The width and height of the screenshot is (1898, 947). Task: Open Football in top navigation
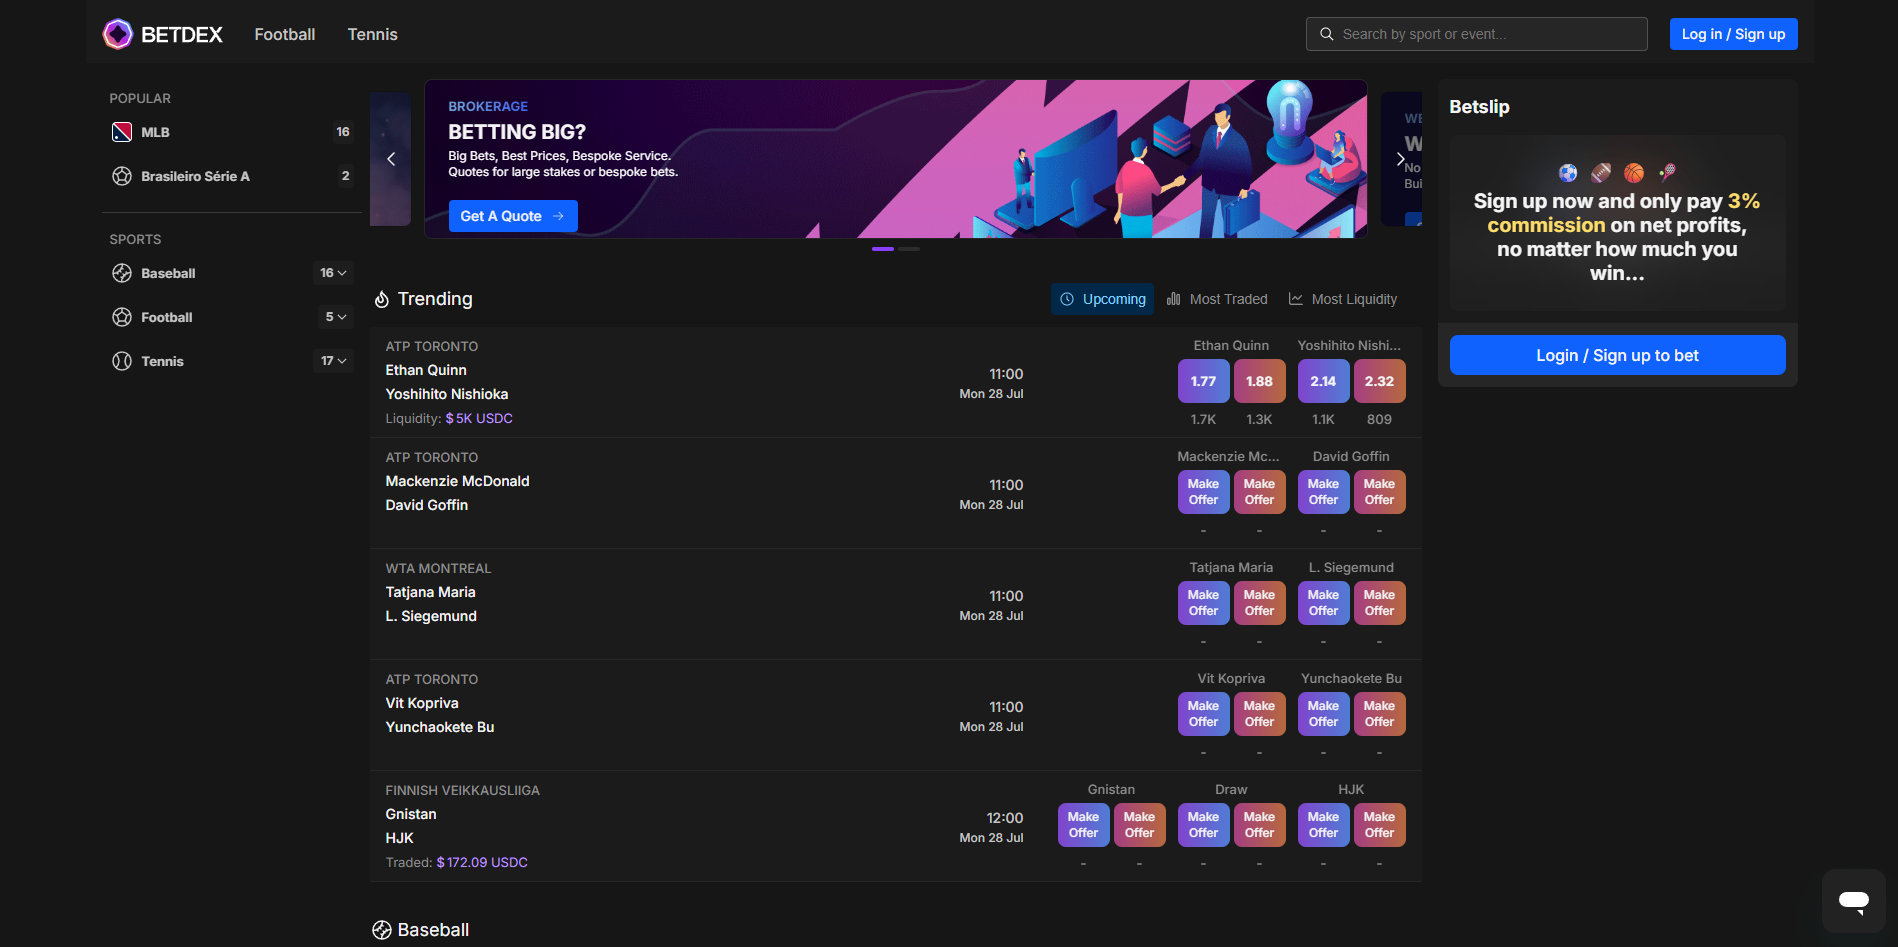pyautogui.click(x=284, y=34)
